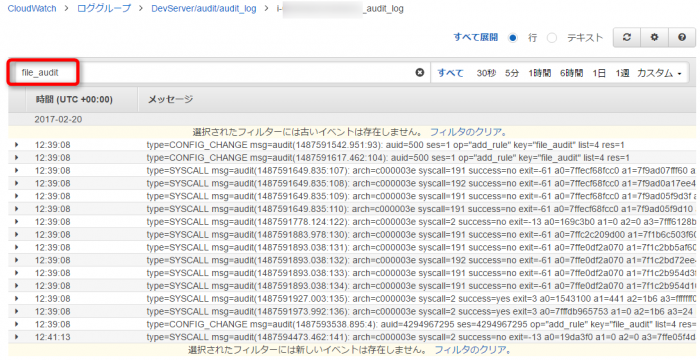
Task: Select the 1時間 time range tab
Action: 539,73
